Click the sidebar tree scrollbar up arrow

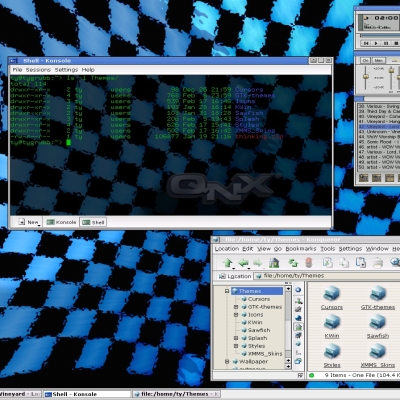288,289
